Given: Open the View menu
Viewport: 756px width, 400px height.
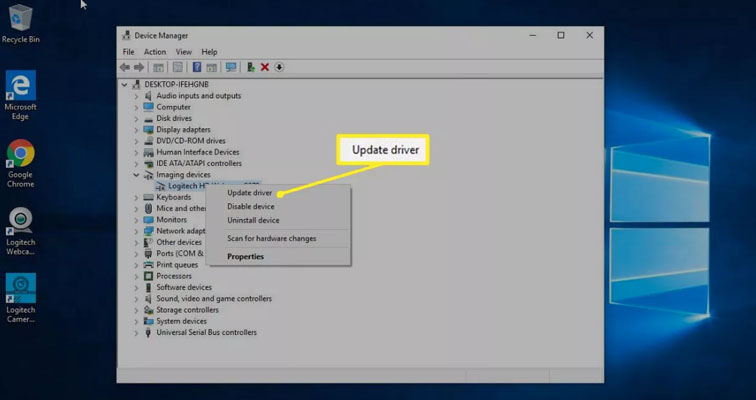Looking at the screenshot, I should [x=184, y=52].
